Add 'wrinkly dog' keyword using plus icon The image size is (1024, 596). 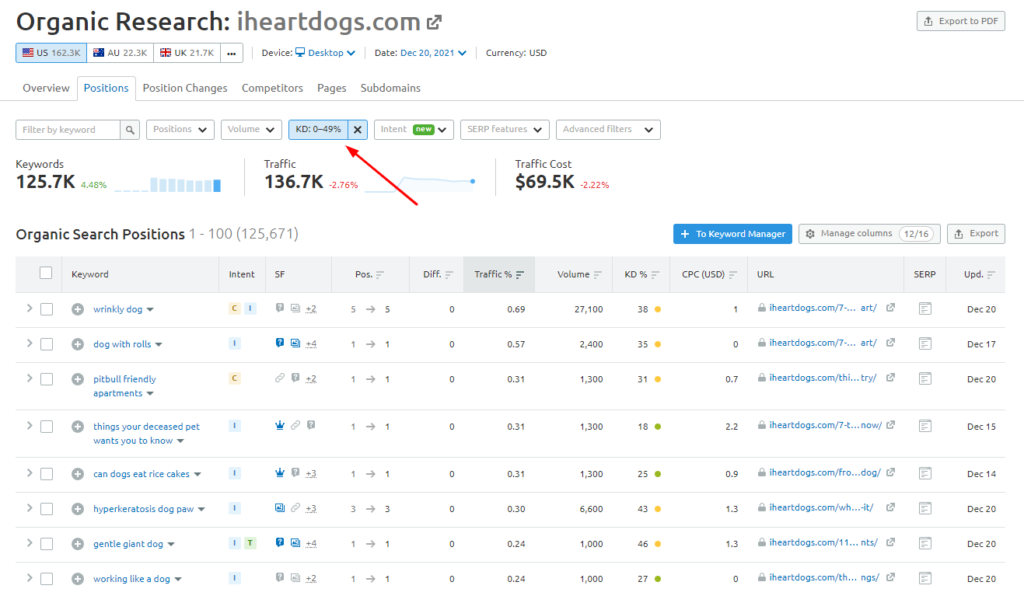(x=78, y=309)
